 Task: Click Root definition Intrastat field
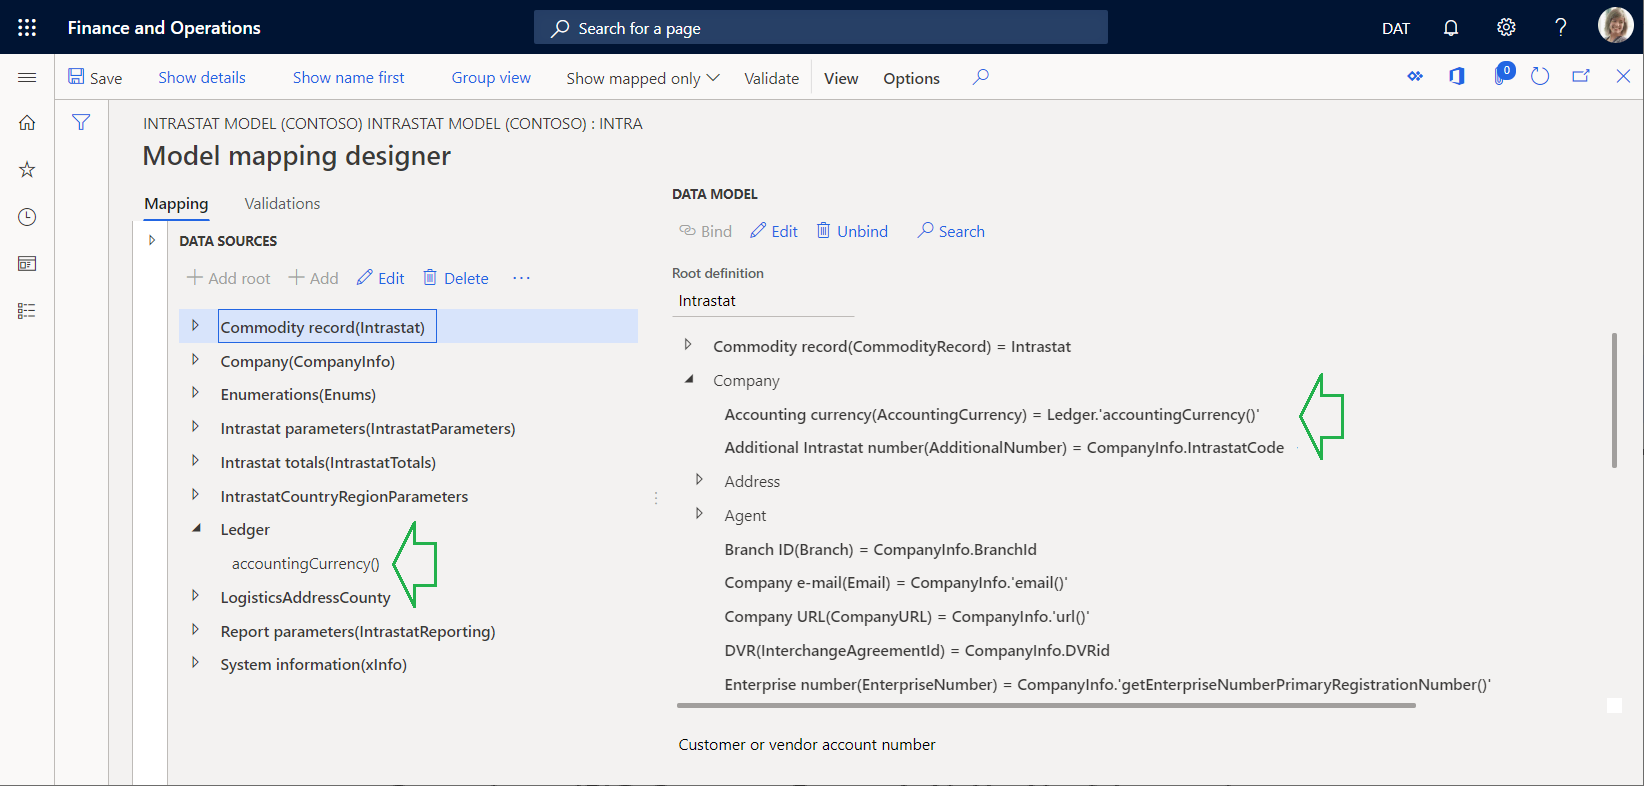(763, 301)
